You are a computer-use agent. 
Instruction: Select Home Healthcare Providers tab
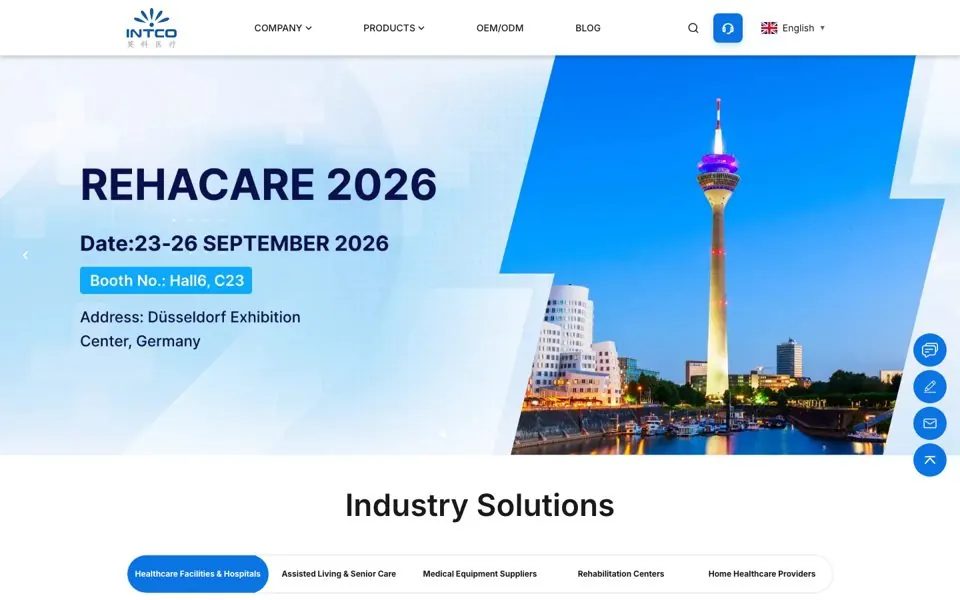762,574
